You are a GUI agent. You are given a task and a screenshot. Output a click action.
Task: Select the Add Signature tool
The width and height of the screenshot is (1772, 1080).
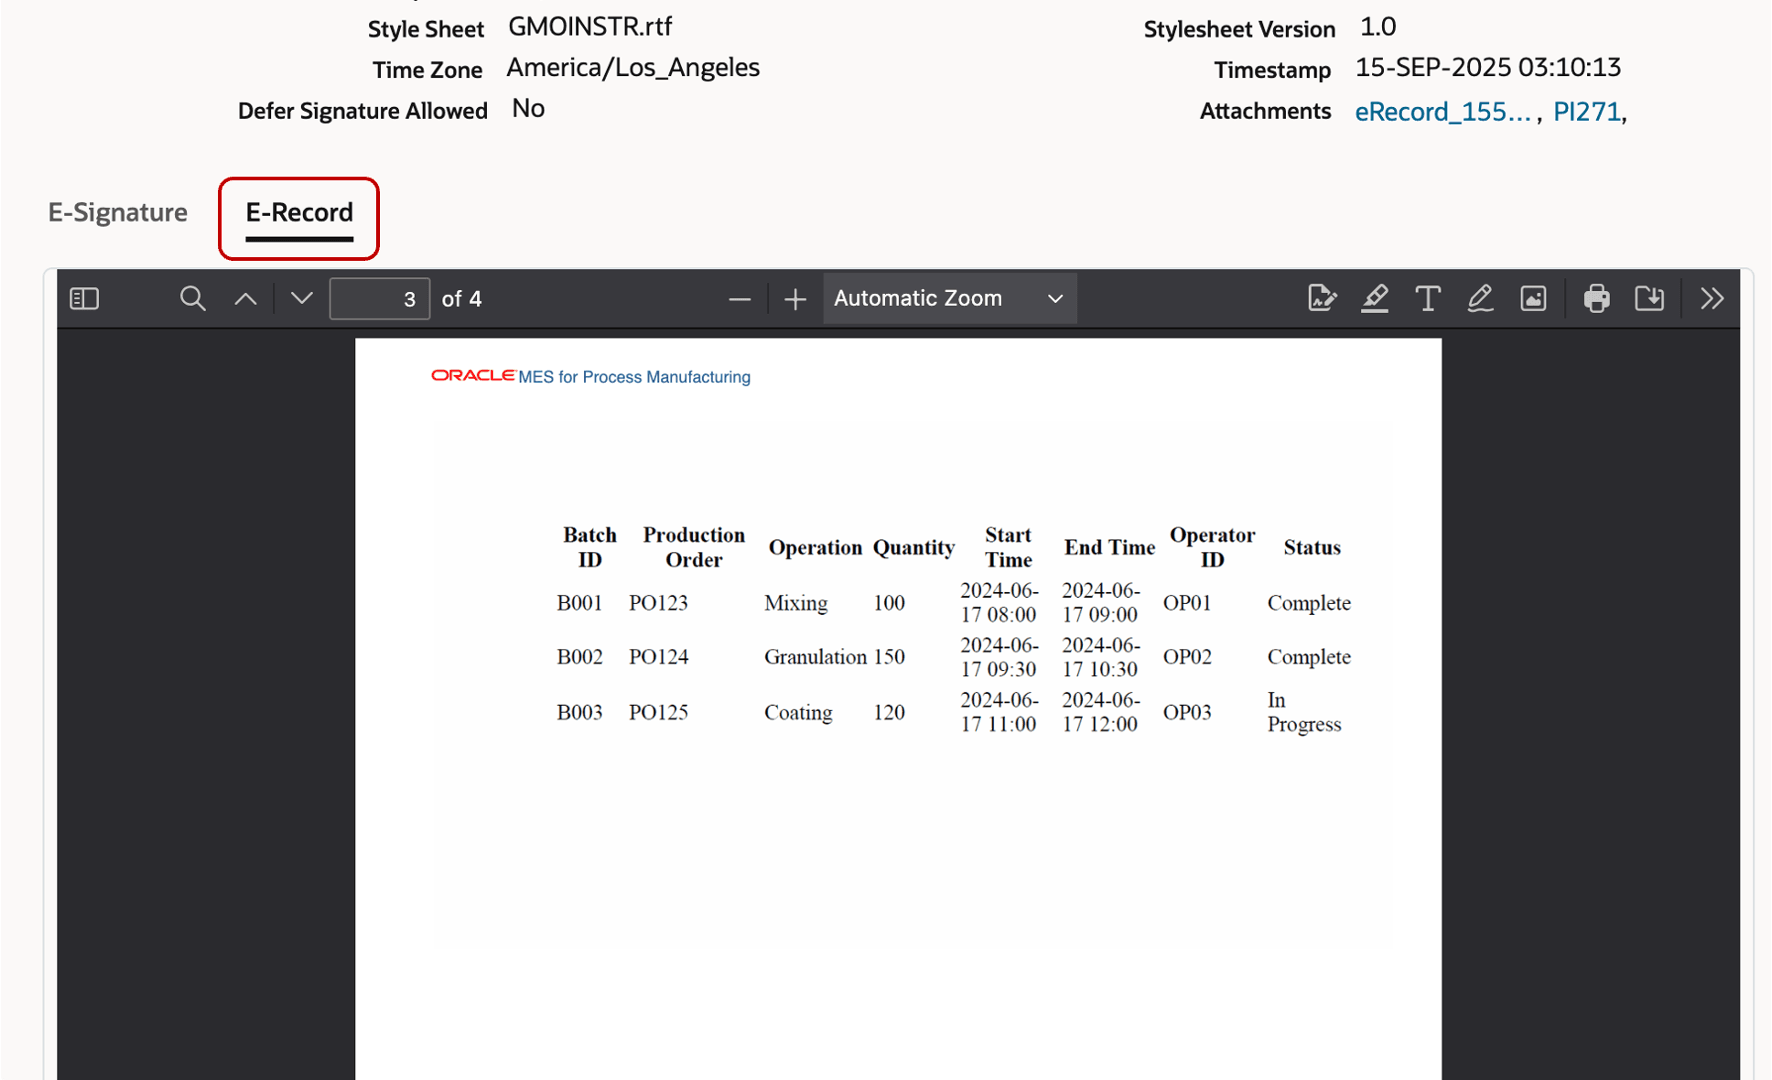tap(1322, 298)
